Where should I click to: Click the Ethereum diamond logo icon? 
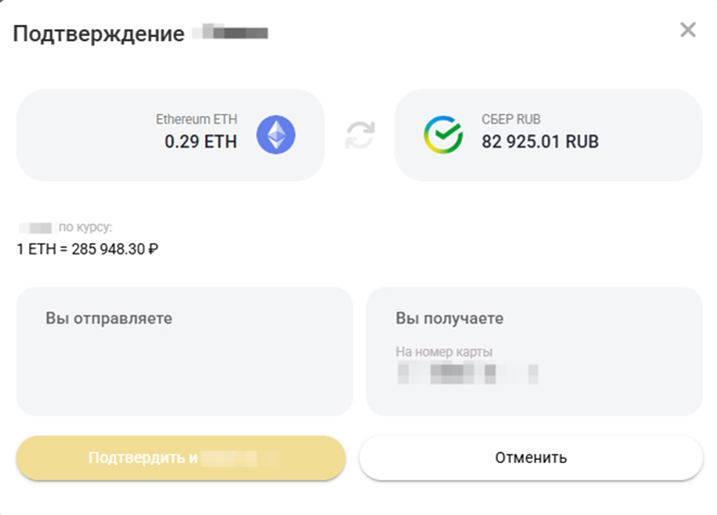tap(275, 134)
